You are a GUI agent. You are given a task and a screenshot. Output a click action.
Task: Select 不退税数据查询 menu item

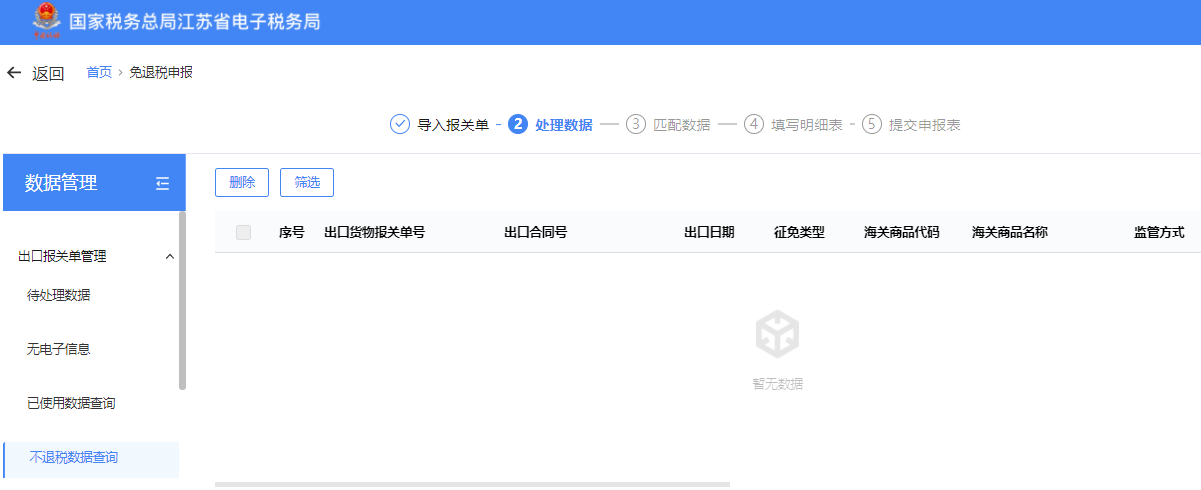click(73, 457)
